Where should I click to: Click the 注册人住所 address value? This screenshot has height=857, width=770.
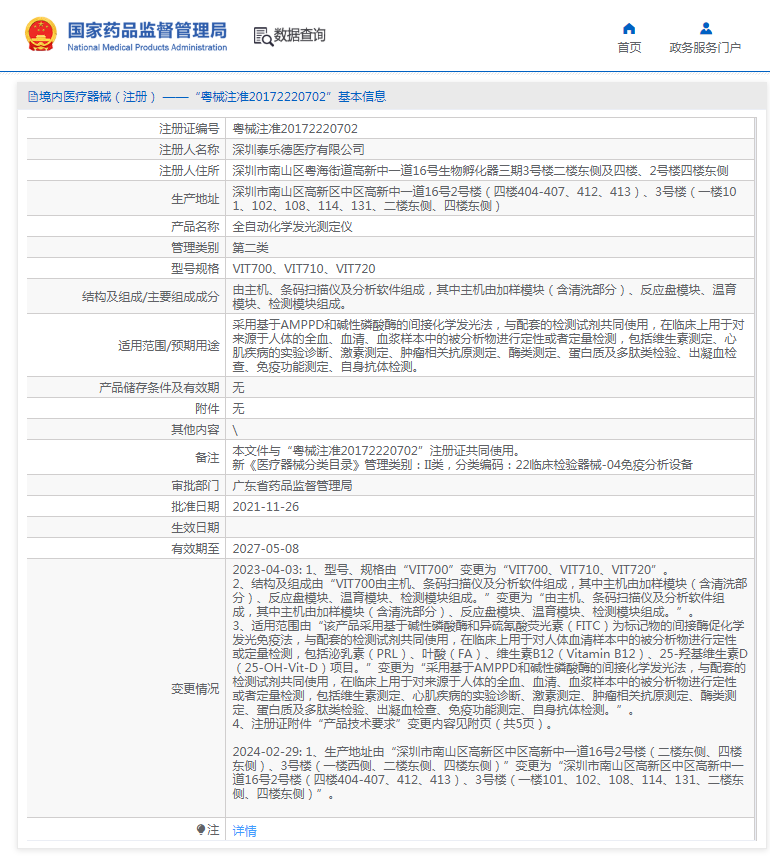pos(480,171)
